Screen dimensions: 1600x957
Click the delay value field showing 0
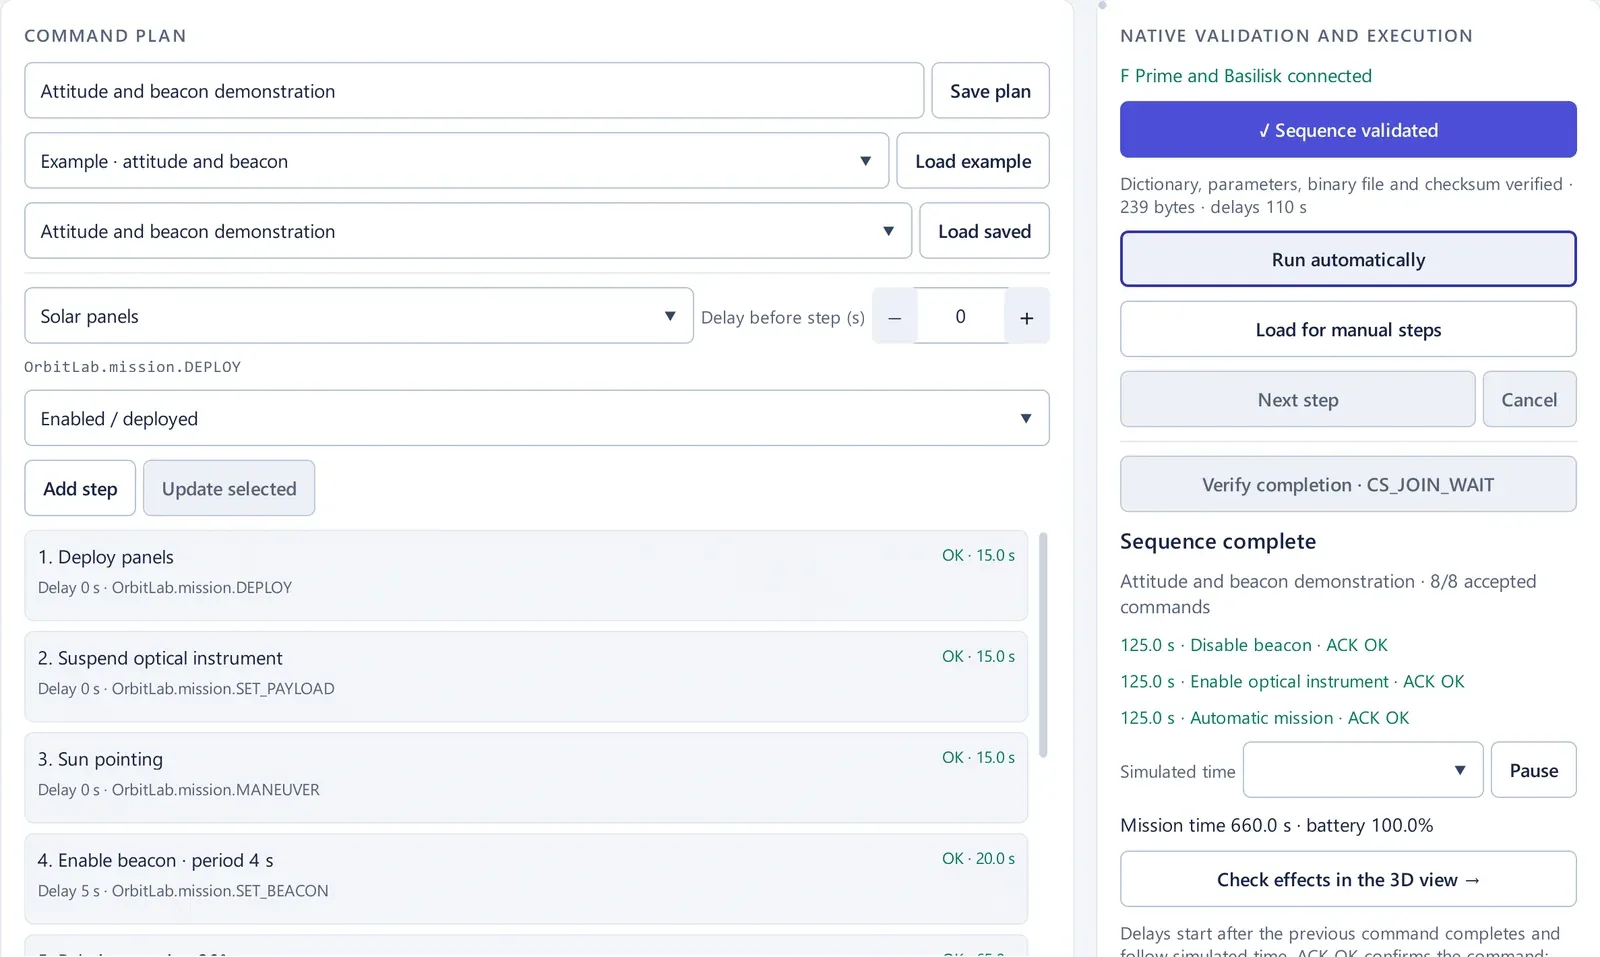click(961, 317)
